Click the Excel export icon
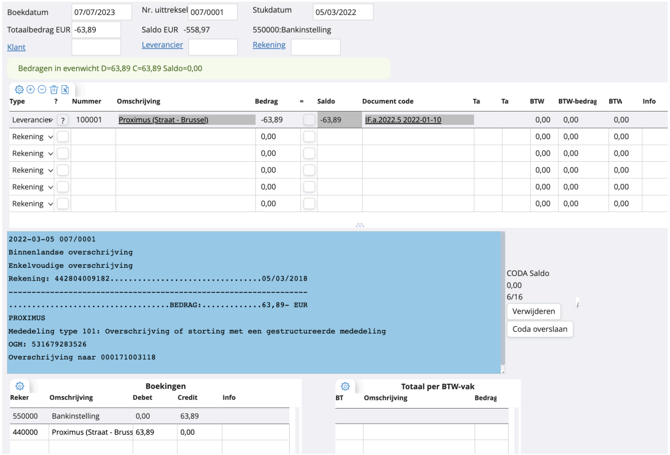Image resolution: width=670 pixels, height=455 pixels. click(65, 90)
